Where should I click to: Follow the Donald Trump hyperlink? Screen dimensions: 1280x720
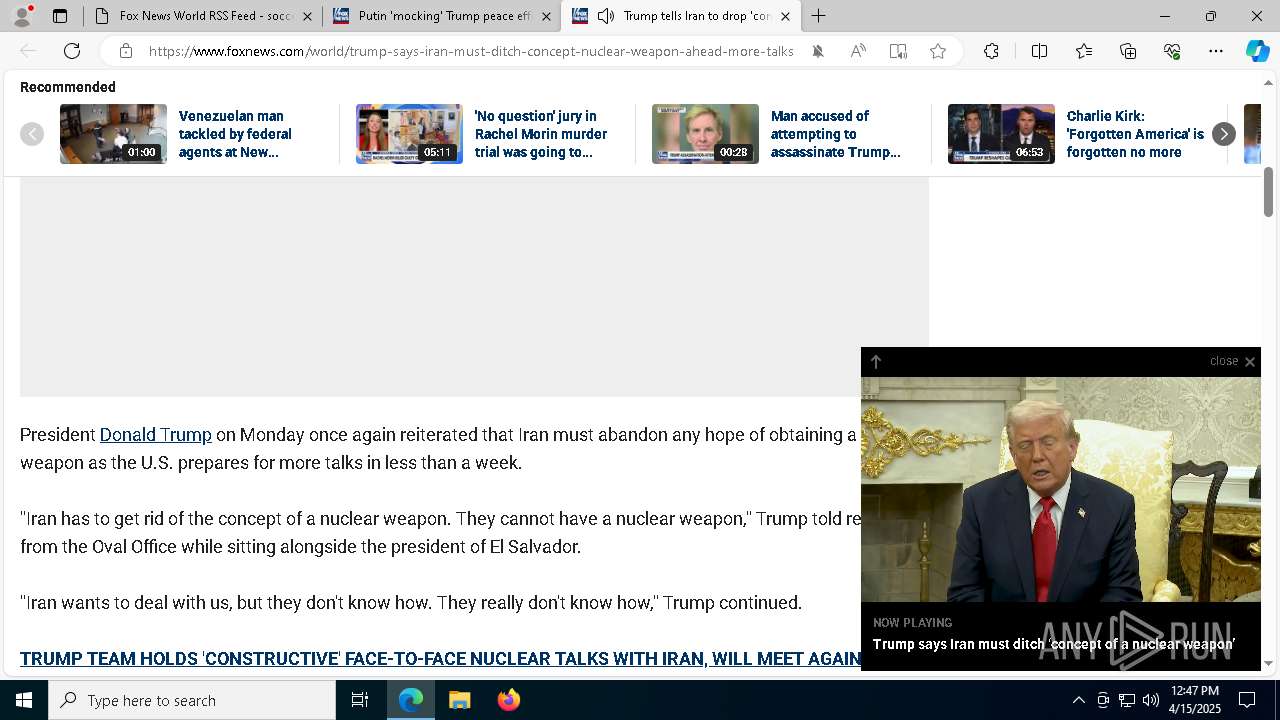(156, 435)
